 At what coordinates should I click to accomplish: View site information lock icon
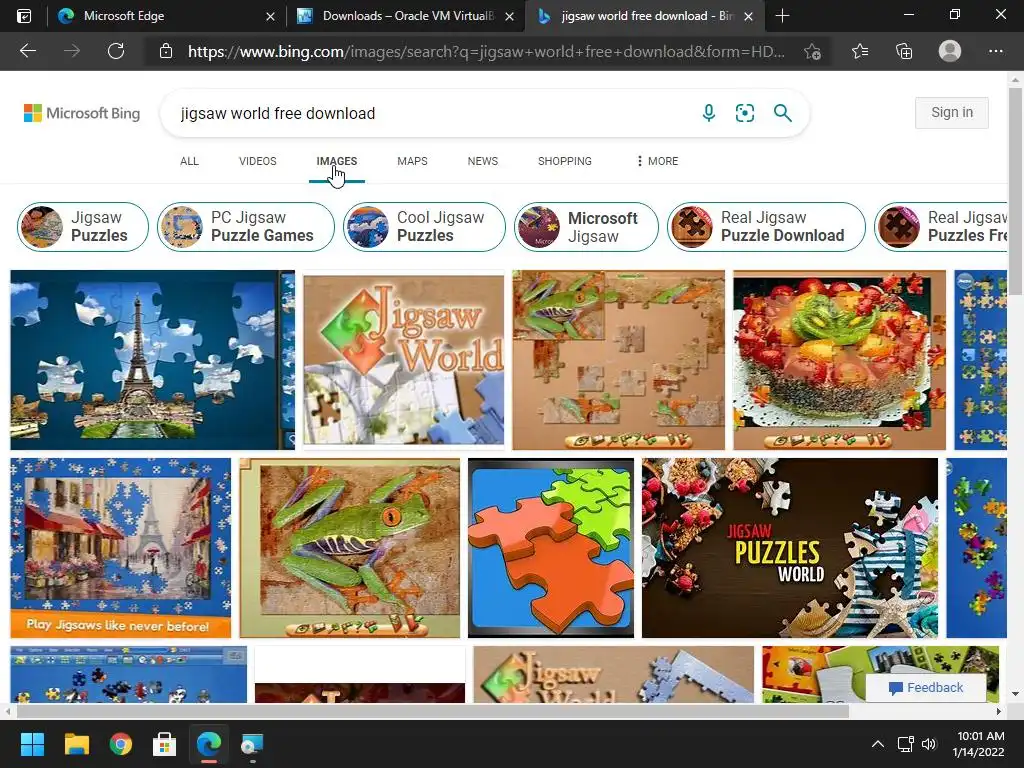166,51
